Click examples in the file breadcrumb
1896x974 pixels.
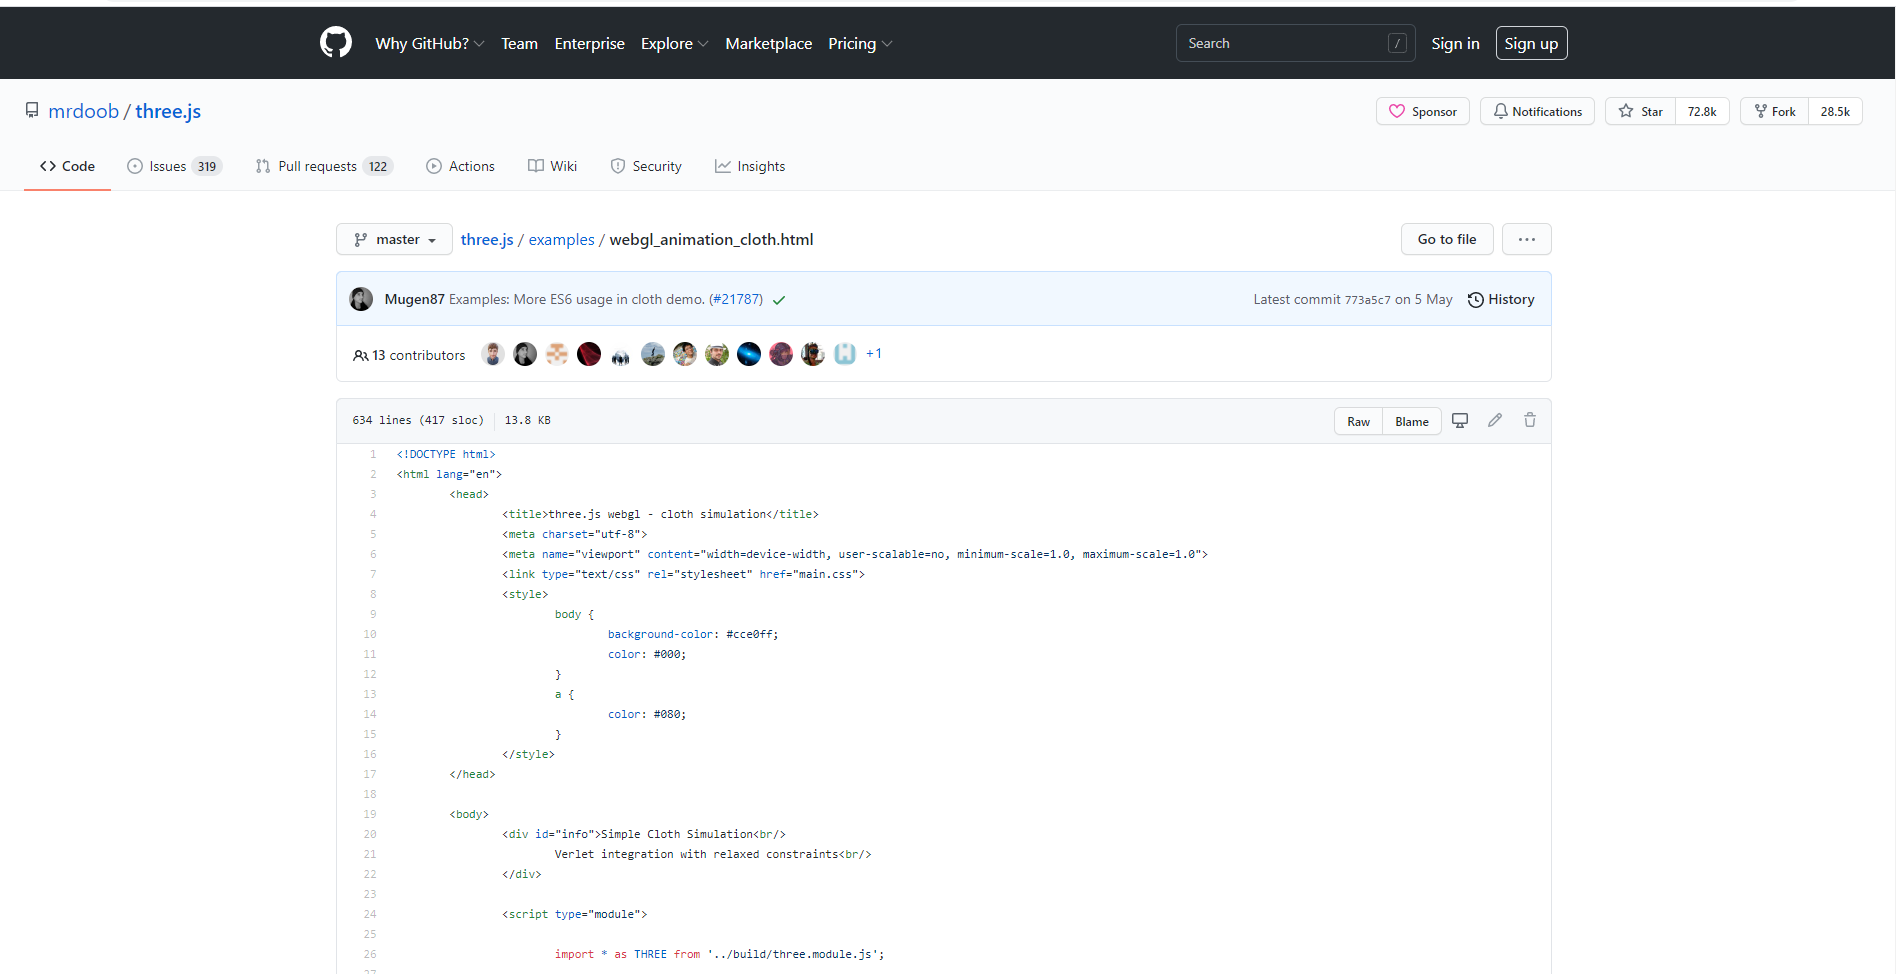click(x=561, y=239)
